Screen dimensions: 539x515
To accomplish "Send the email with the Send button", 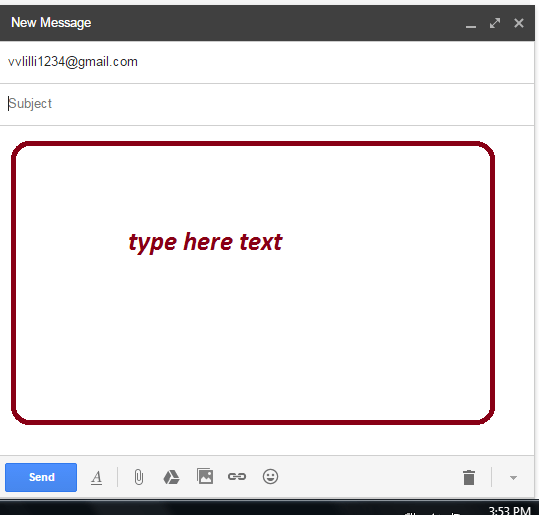I will 41,477.
